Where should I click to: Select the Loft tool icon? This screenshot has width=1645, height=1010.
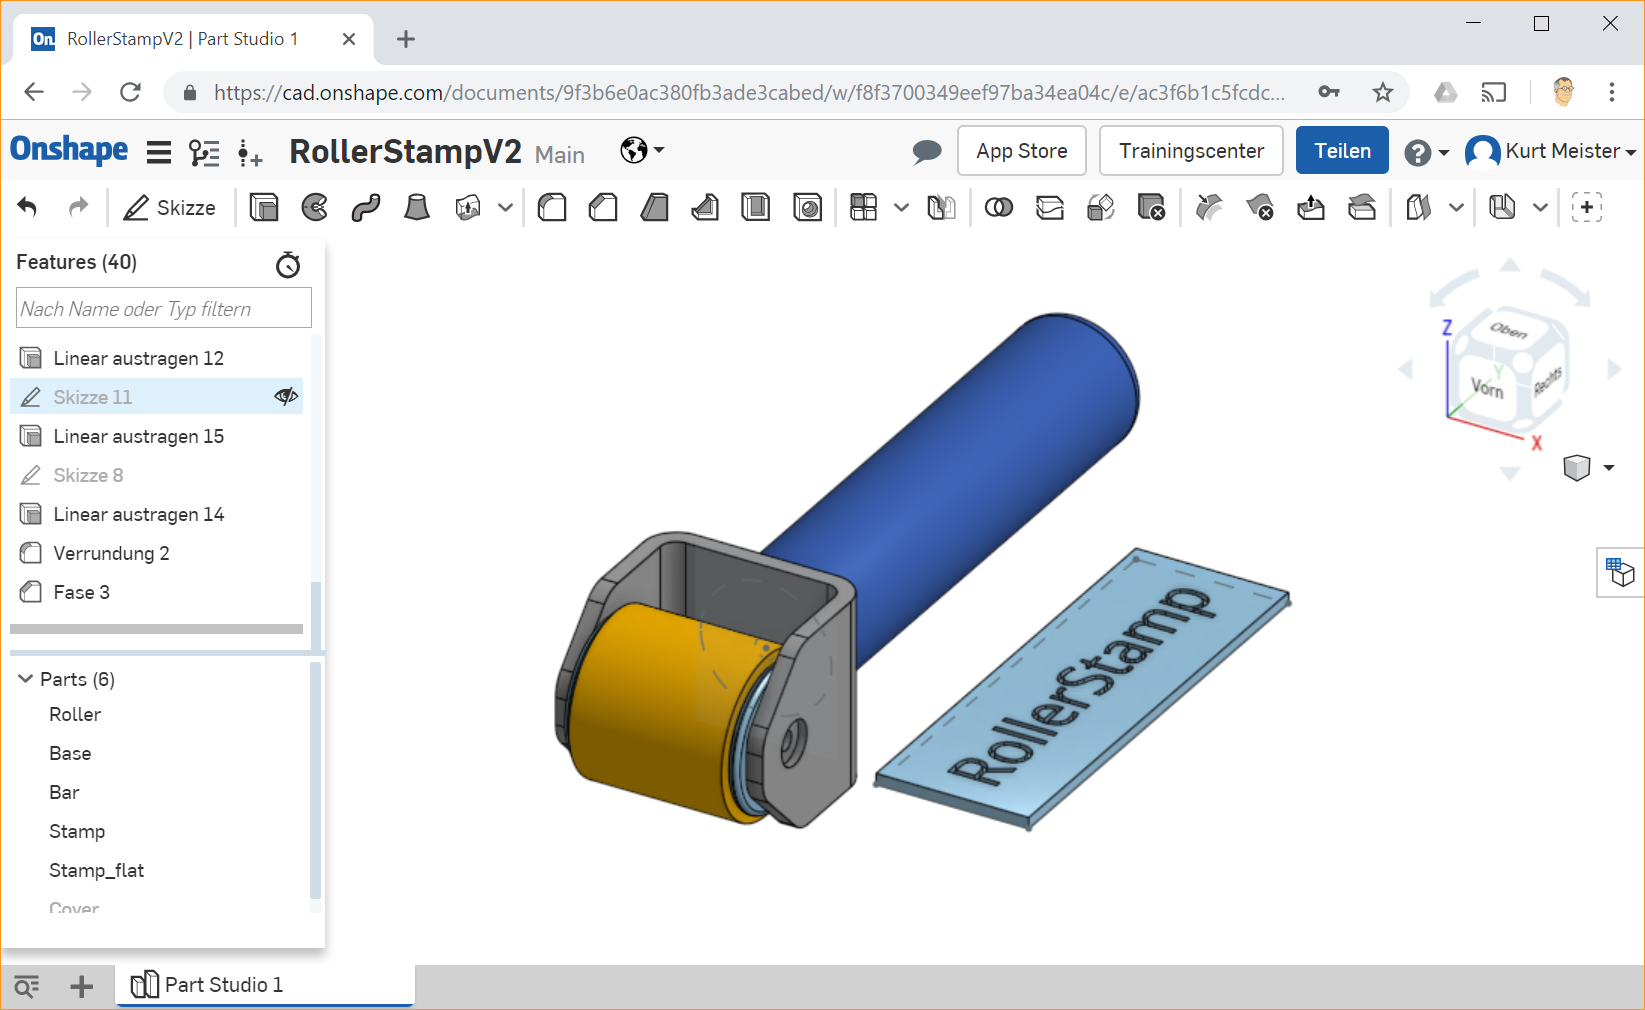[x=417, y=207]
